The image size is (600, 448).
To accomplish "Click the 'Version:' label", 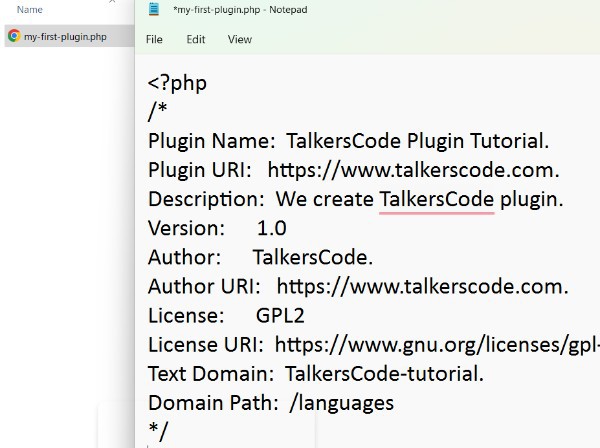I will (x=186, y=228).
